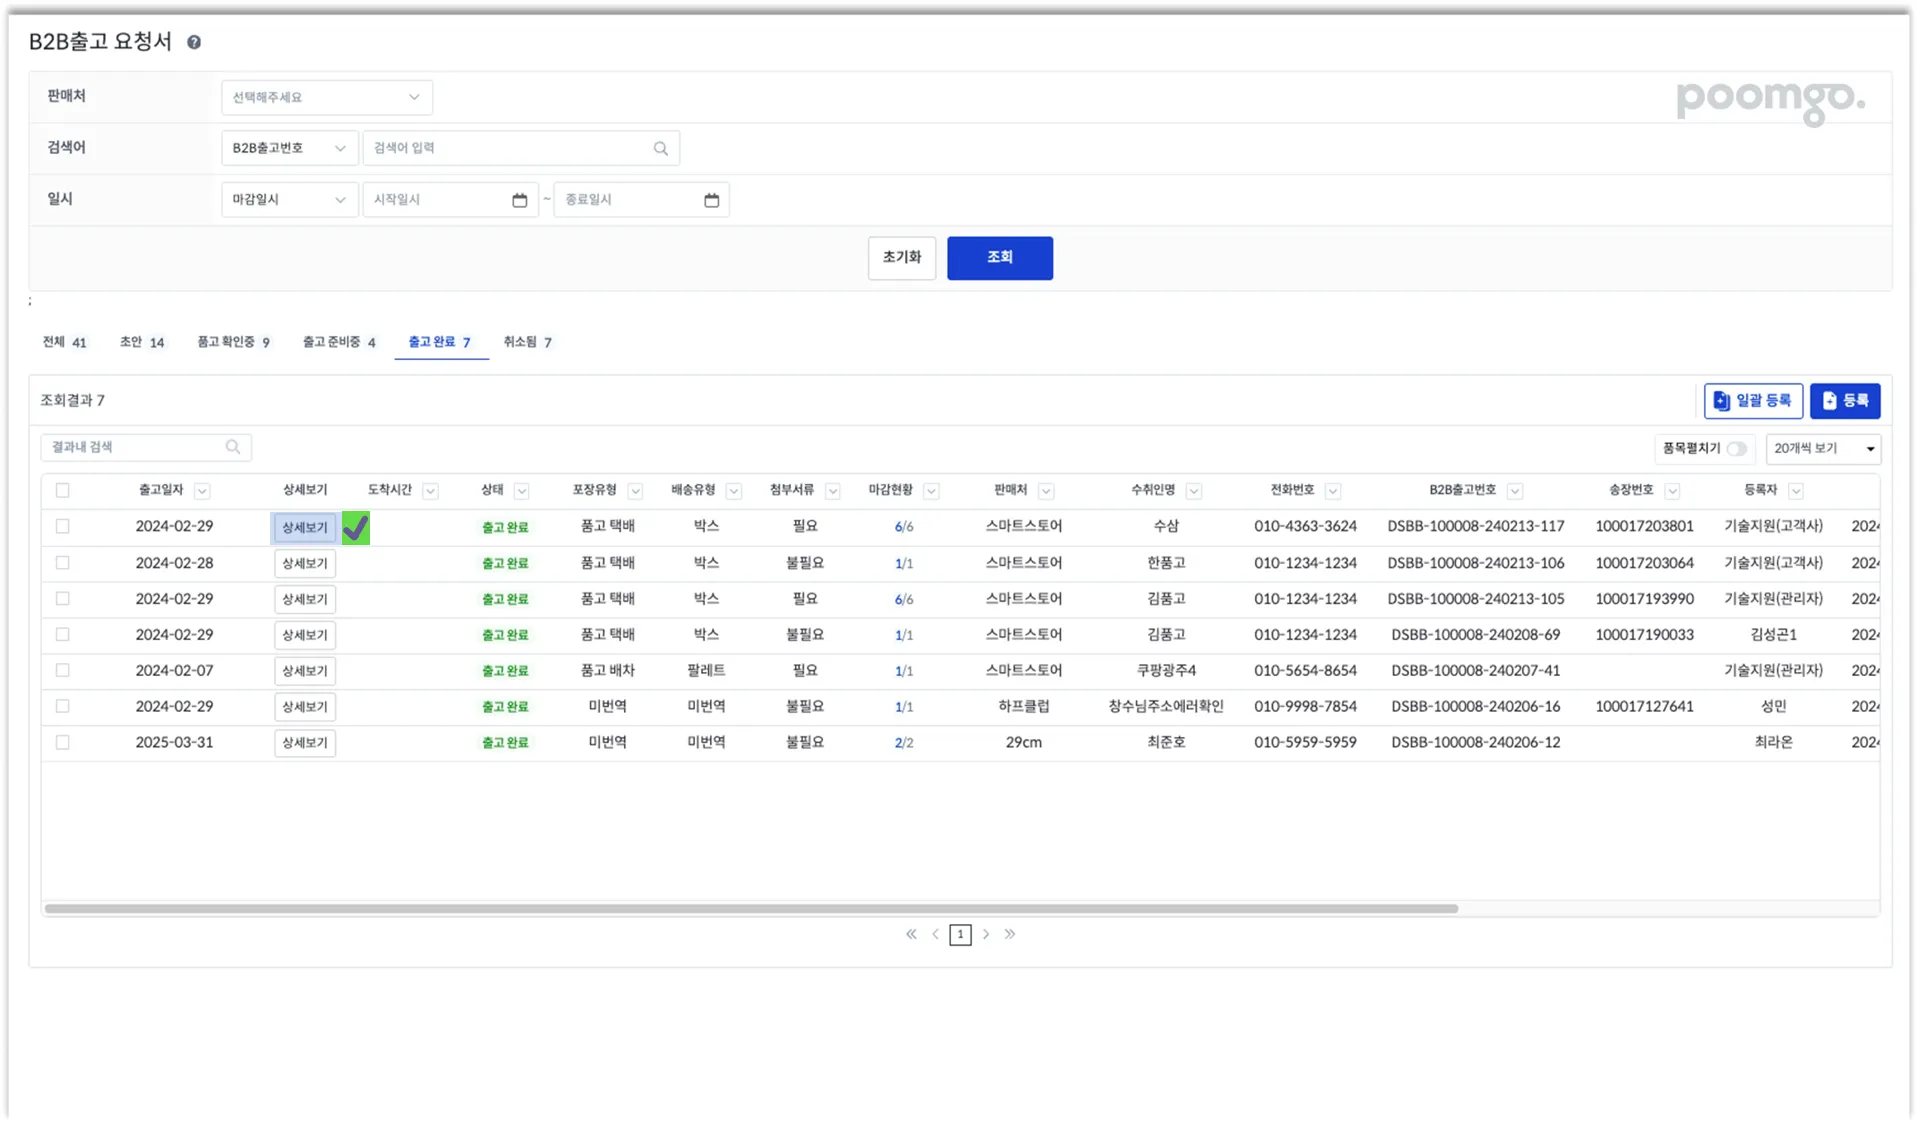Screen dimensions: 1918x1125
Task: Click the 시작일시 date input
Action: pyautogui.click(x=450, y=200)
